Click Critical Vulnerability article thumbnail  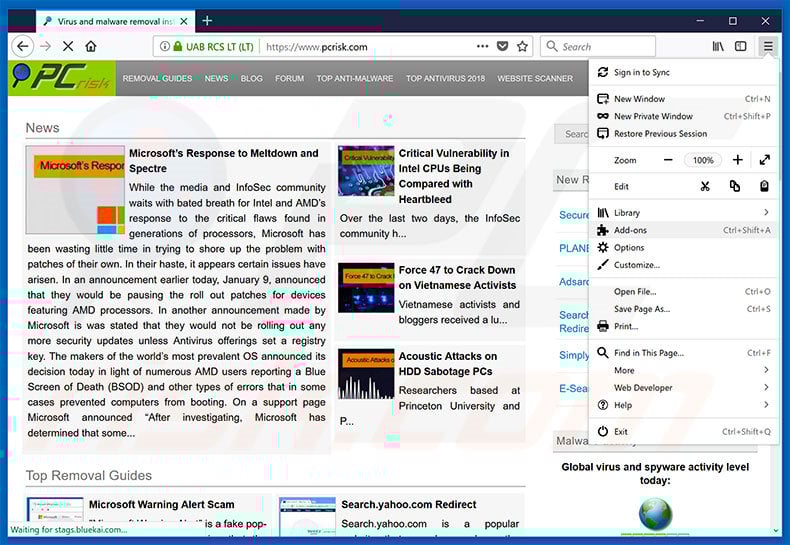pyautogui.click(x=366, y=171)
